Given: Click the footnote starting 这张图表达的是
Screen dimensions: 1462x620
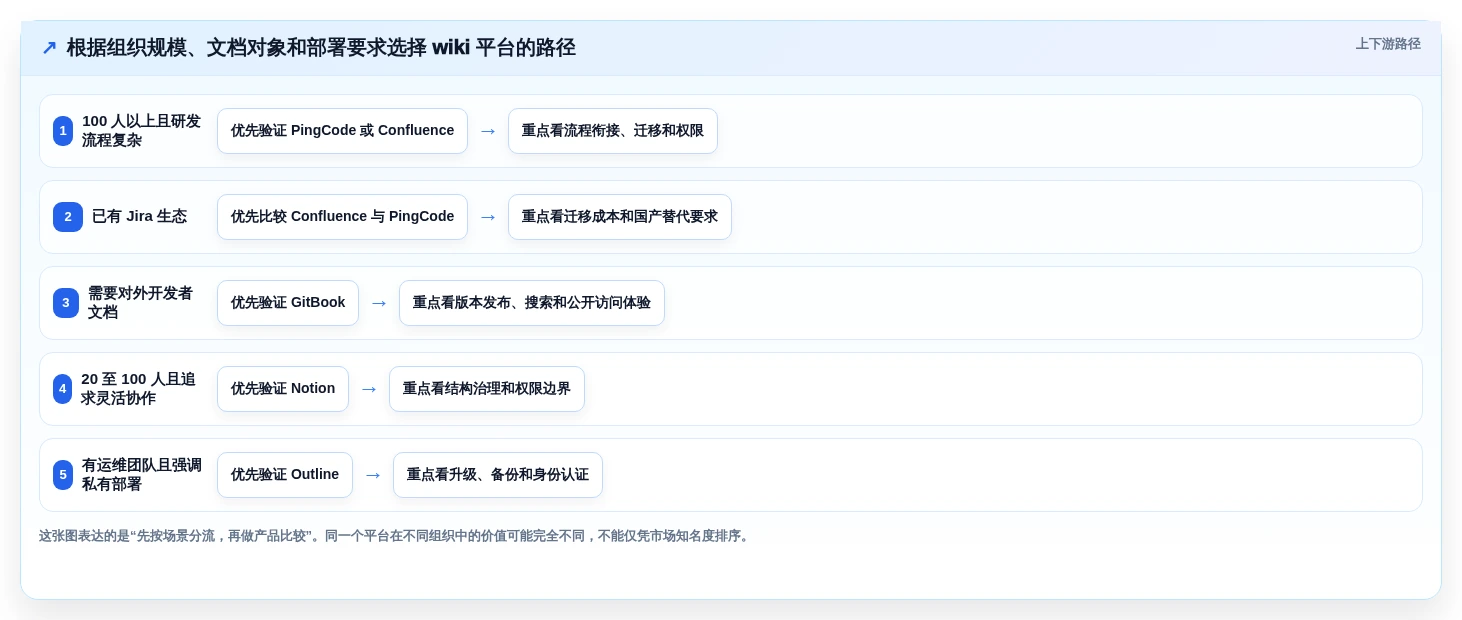Looking at the screenshot, I should click(396, 536).
